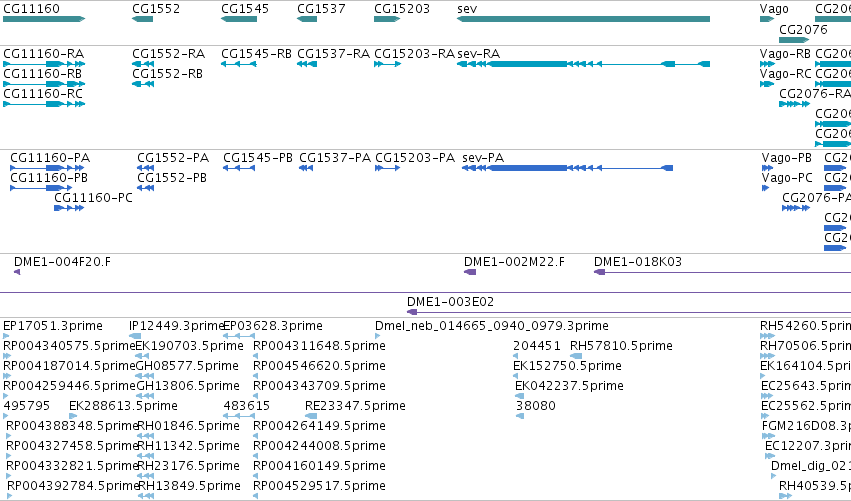Viewport: 851px width, 501px height.
Task: Click the DME1-018K03 clone feature
Action: [x=722, y=272]
